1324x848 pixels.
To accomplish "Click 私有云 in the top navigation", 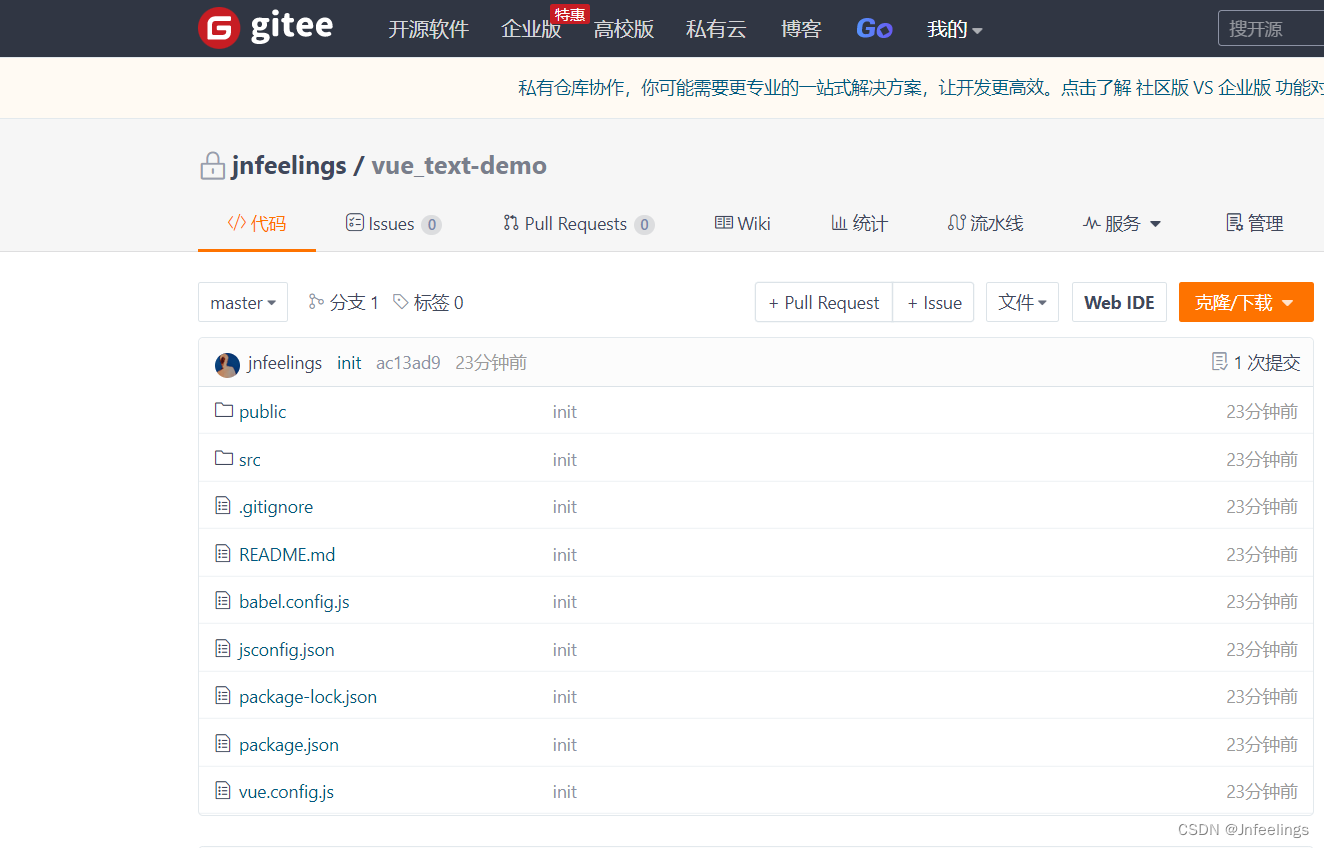I will [x=716, y=29].
